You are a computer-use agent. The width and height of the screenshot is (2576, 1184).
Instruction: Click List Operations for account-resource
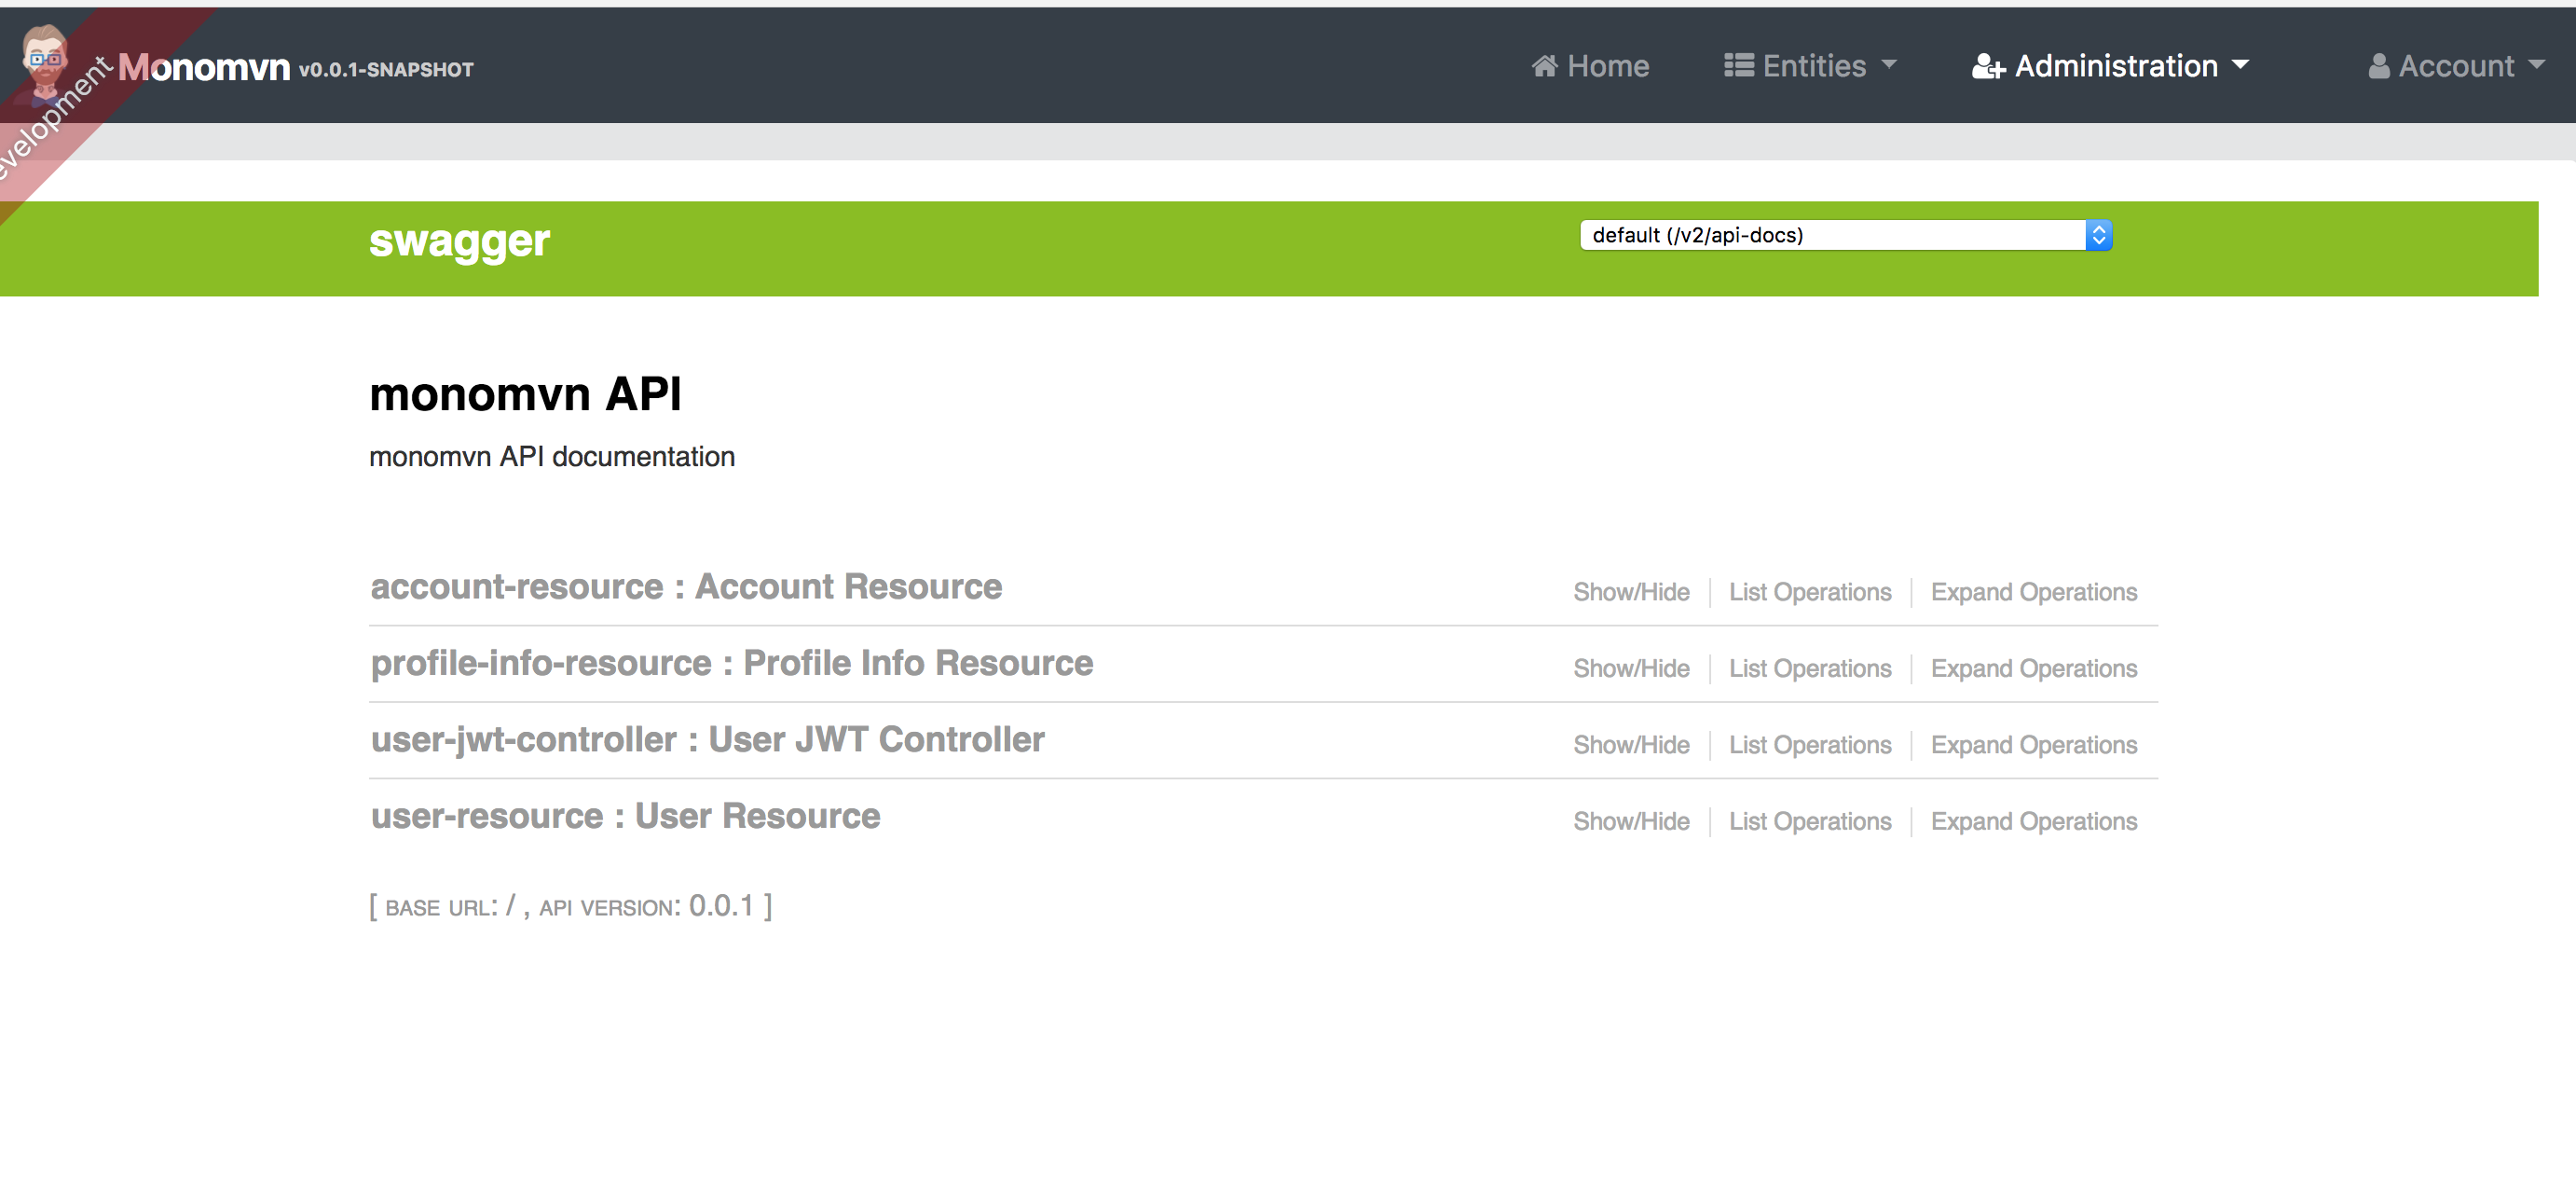tap(1810, 592)
